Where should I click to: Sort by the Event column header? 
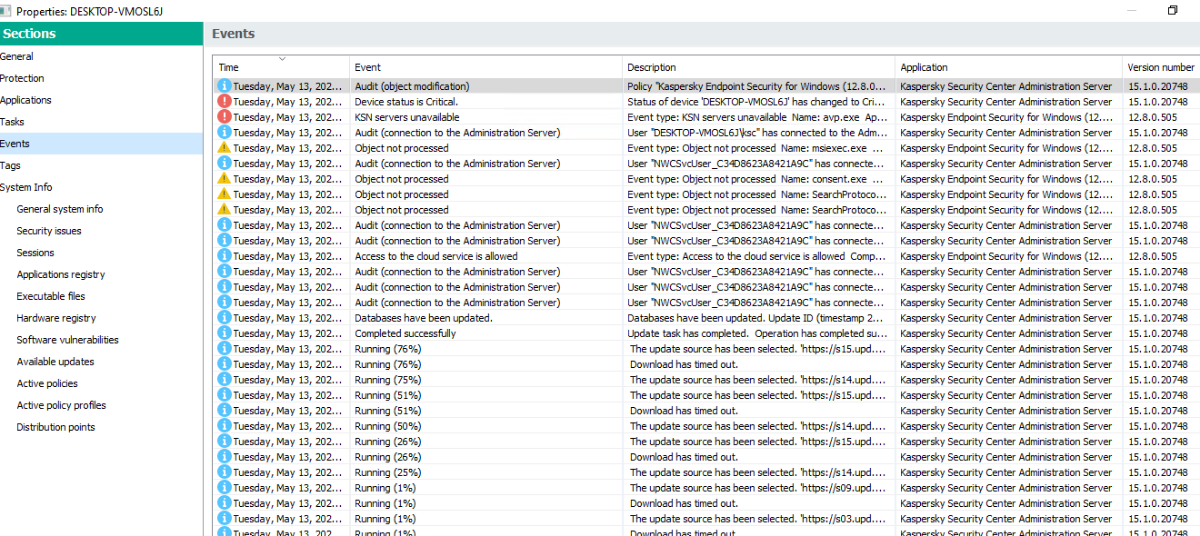tap(486, 67)
